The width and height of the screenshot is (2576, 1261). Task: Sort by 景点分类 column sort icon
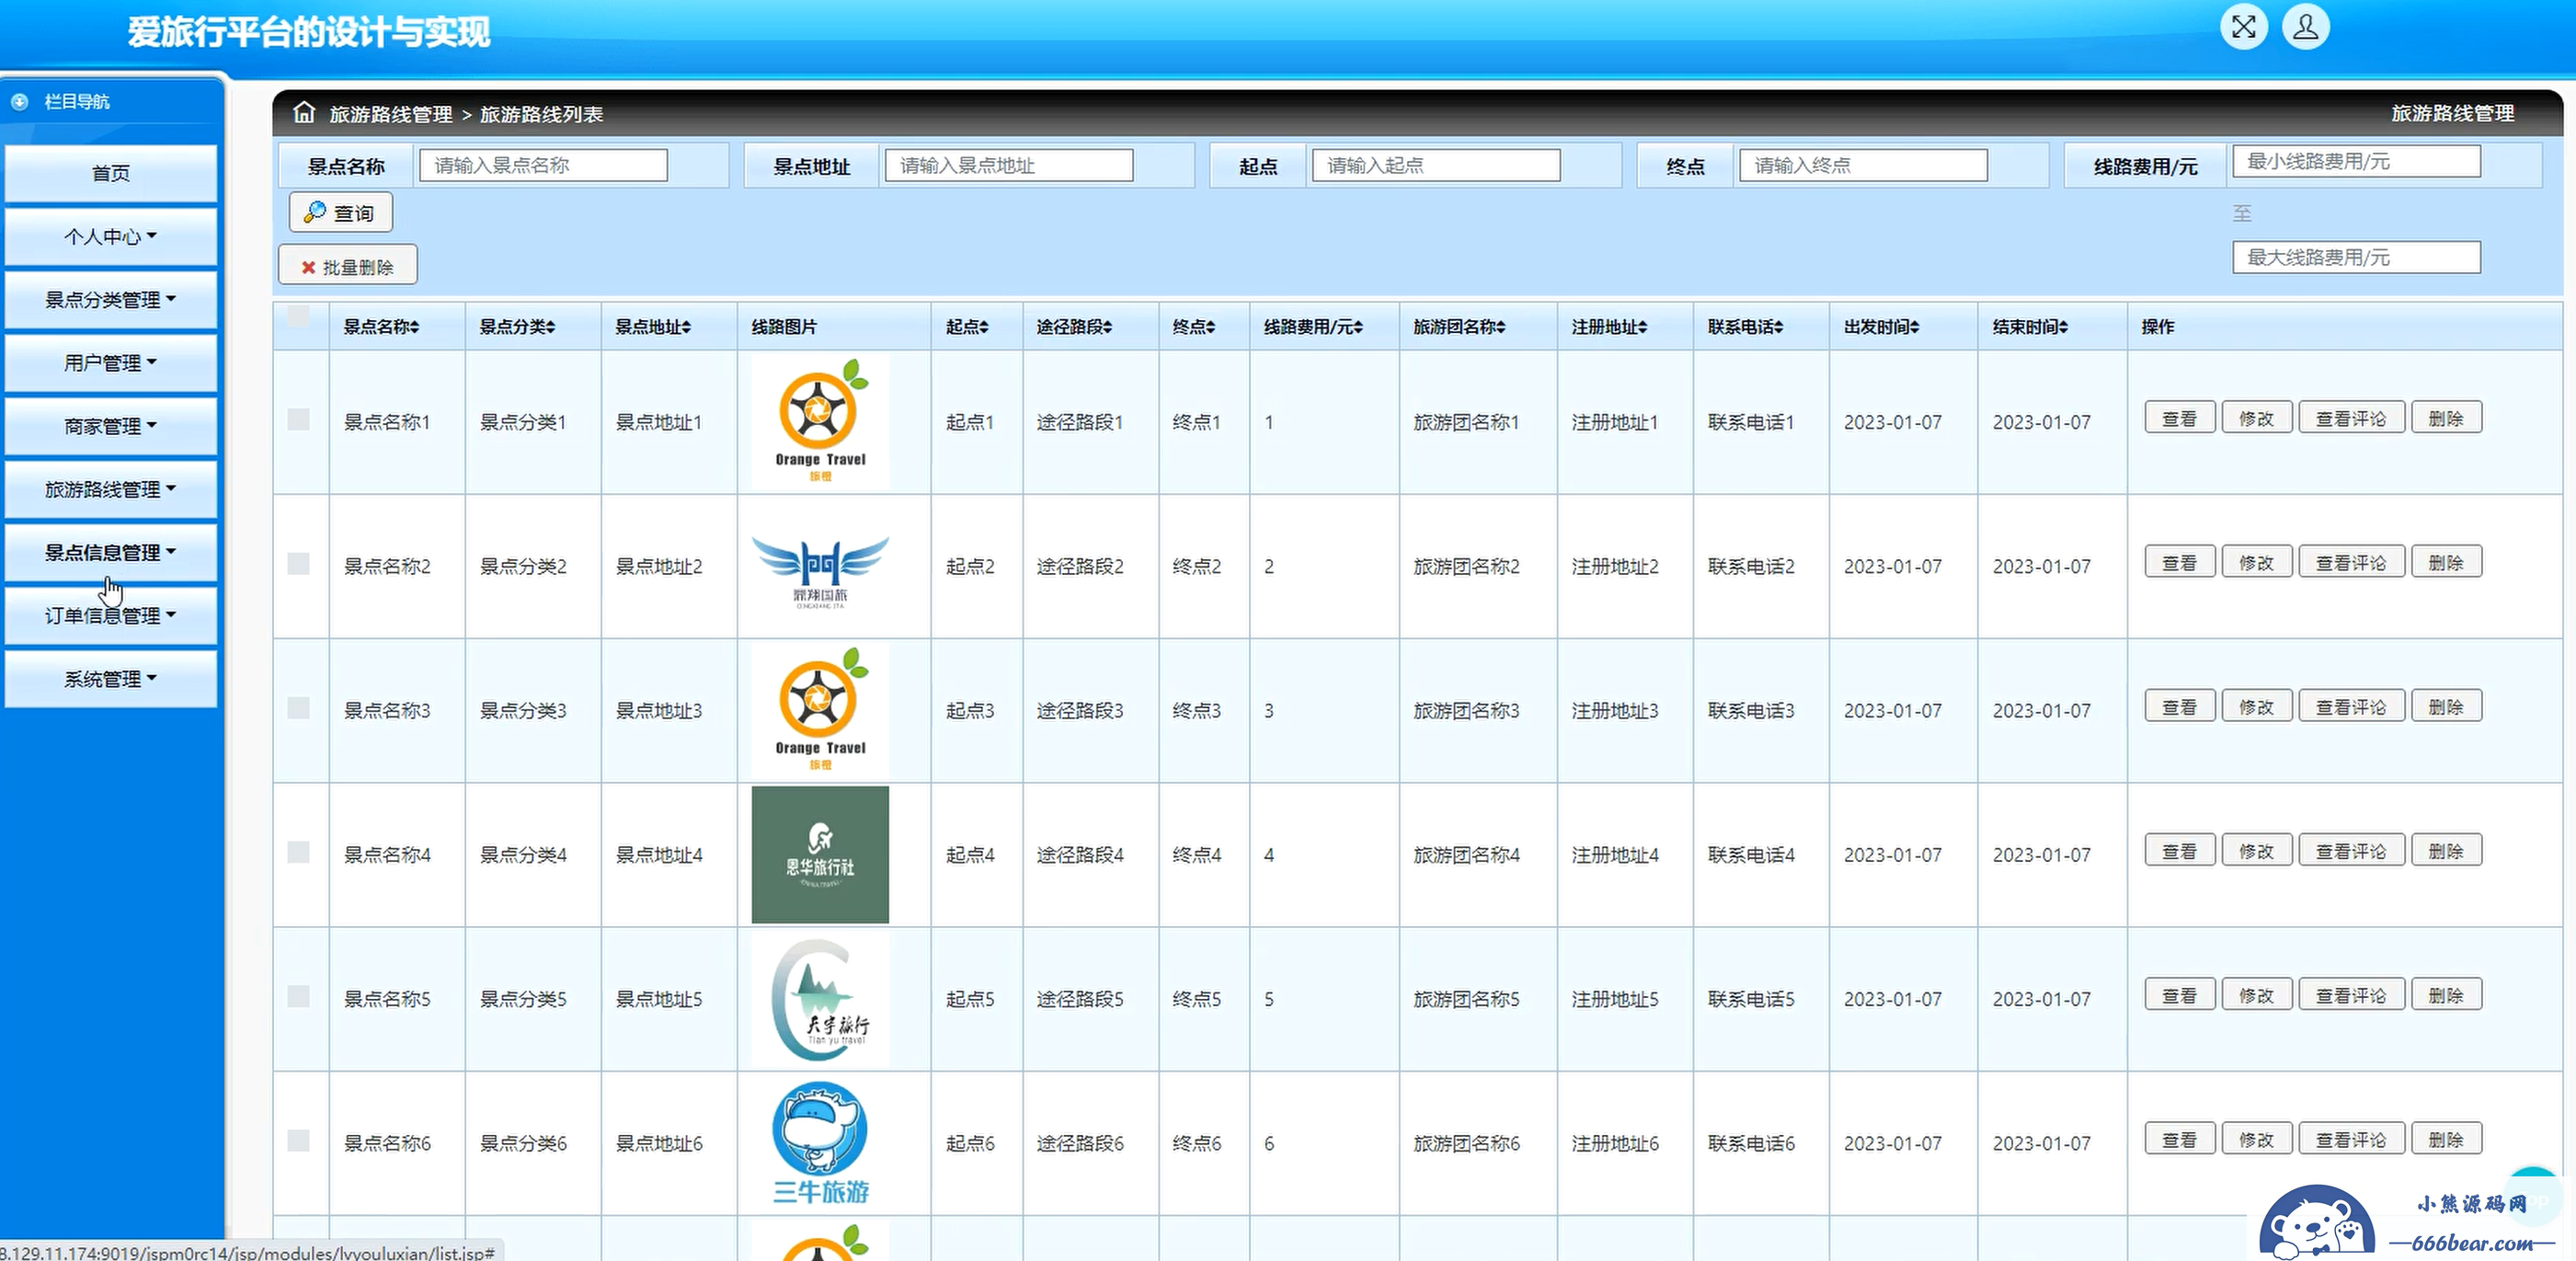pos(551,327)
